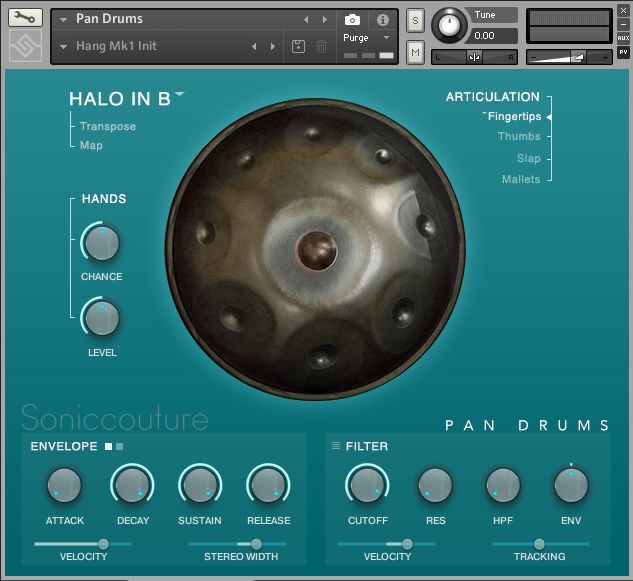Click the Tune knob

(449, 25)
